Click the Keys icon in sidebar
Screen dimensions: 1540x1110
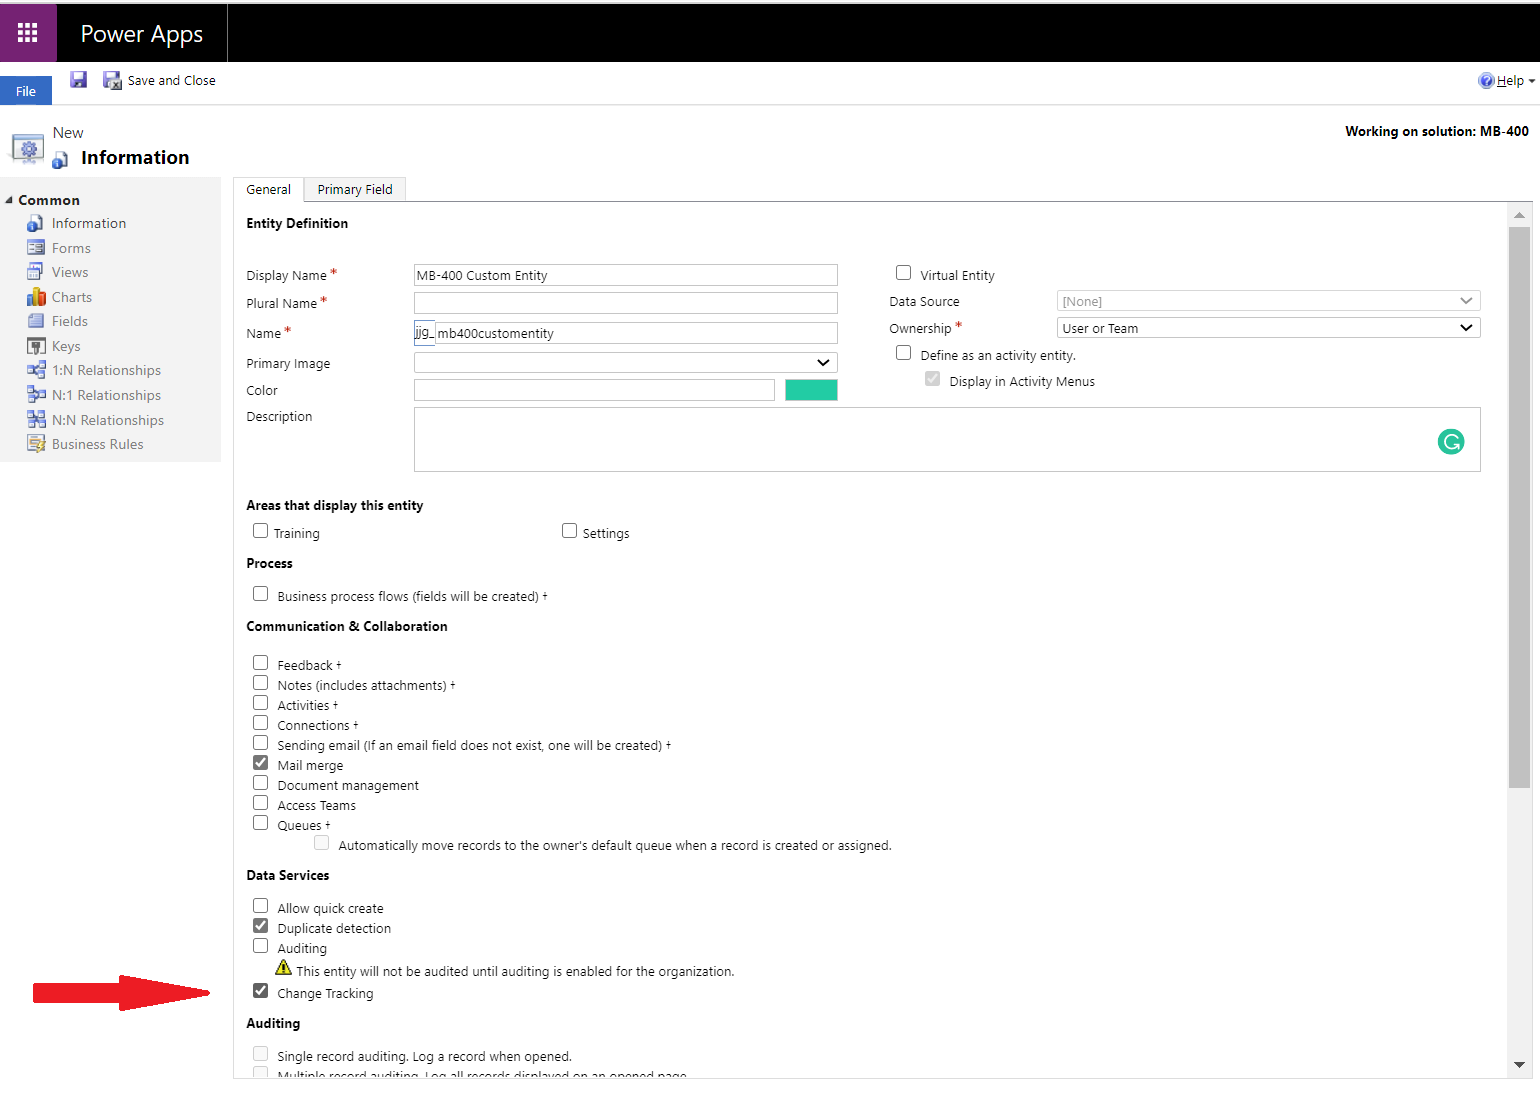point(36,346)
